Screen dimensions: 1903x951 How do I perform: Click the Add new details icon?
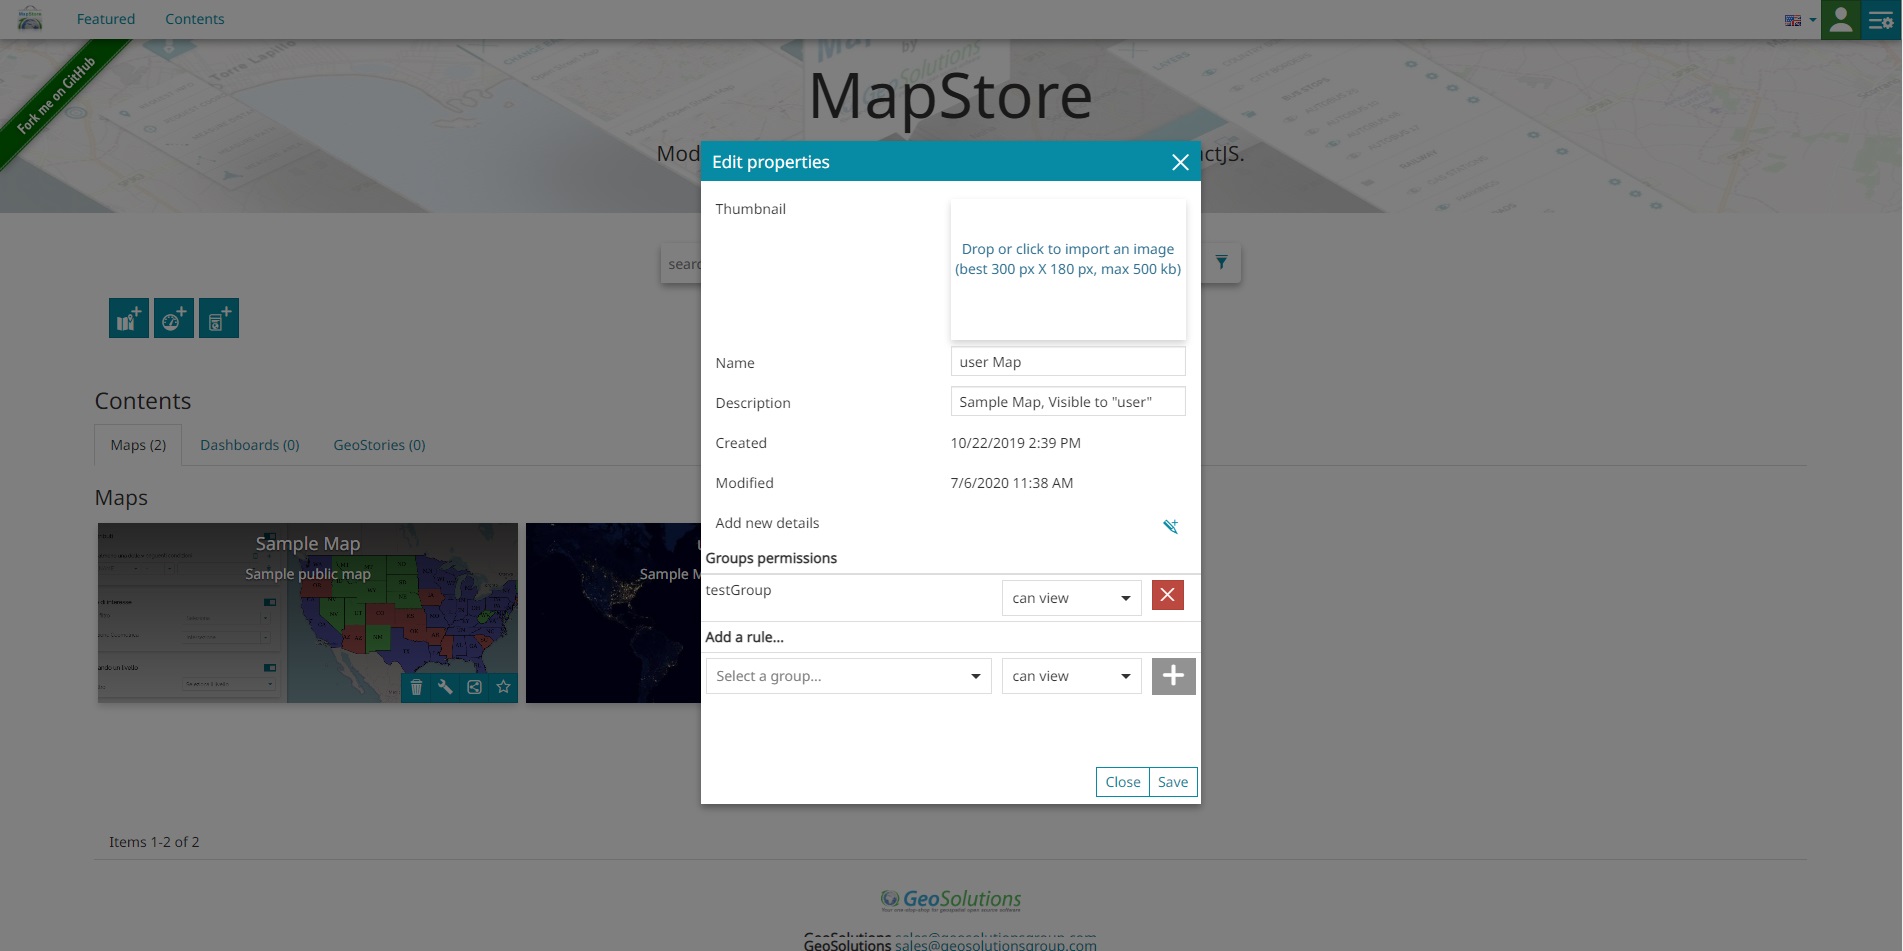point(1170,526)
